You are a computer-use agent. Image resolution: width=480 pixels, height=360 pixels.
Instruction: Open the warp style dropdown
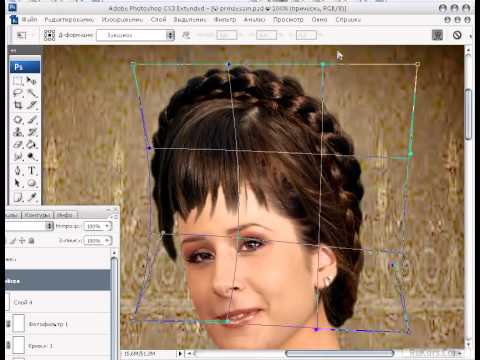135,35
